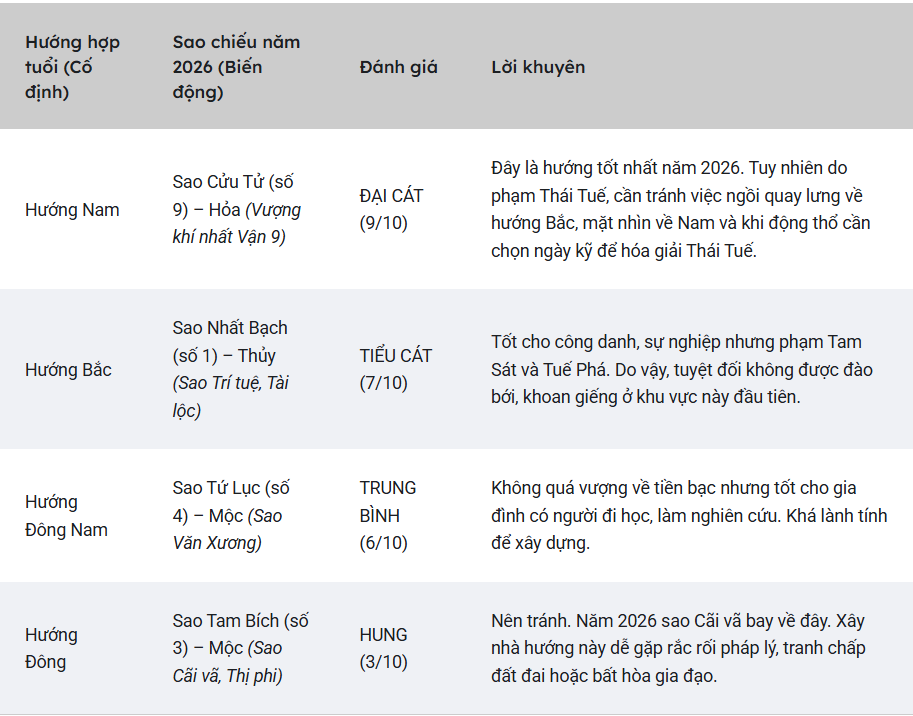Click the "Sao chiếu năm 2026" column header
This screenshot has height=716, width=913.
click(x=236, y=67)
